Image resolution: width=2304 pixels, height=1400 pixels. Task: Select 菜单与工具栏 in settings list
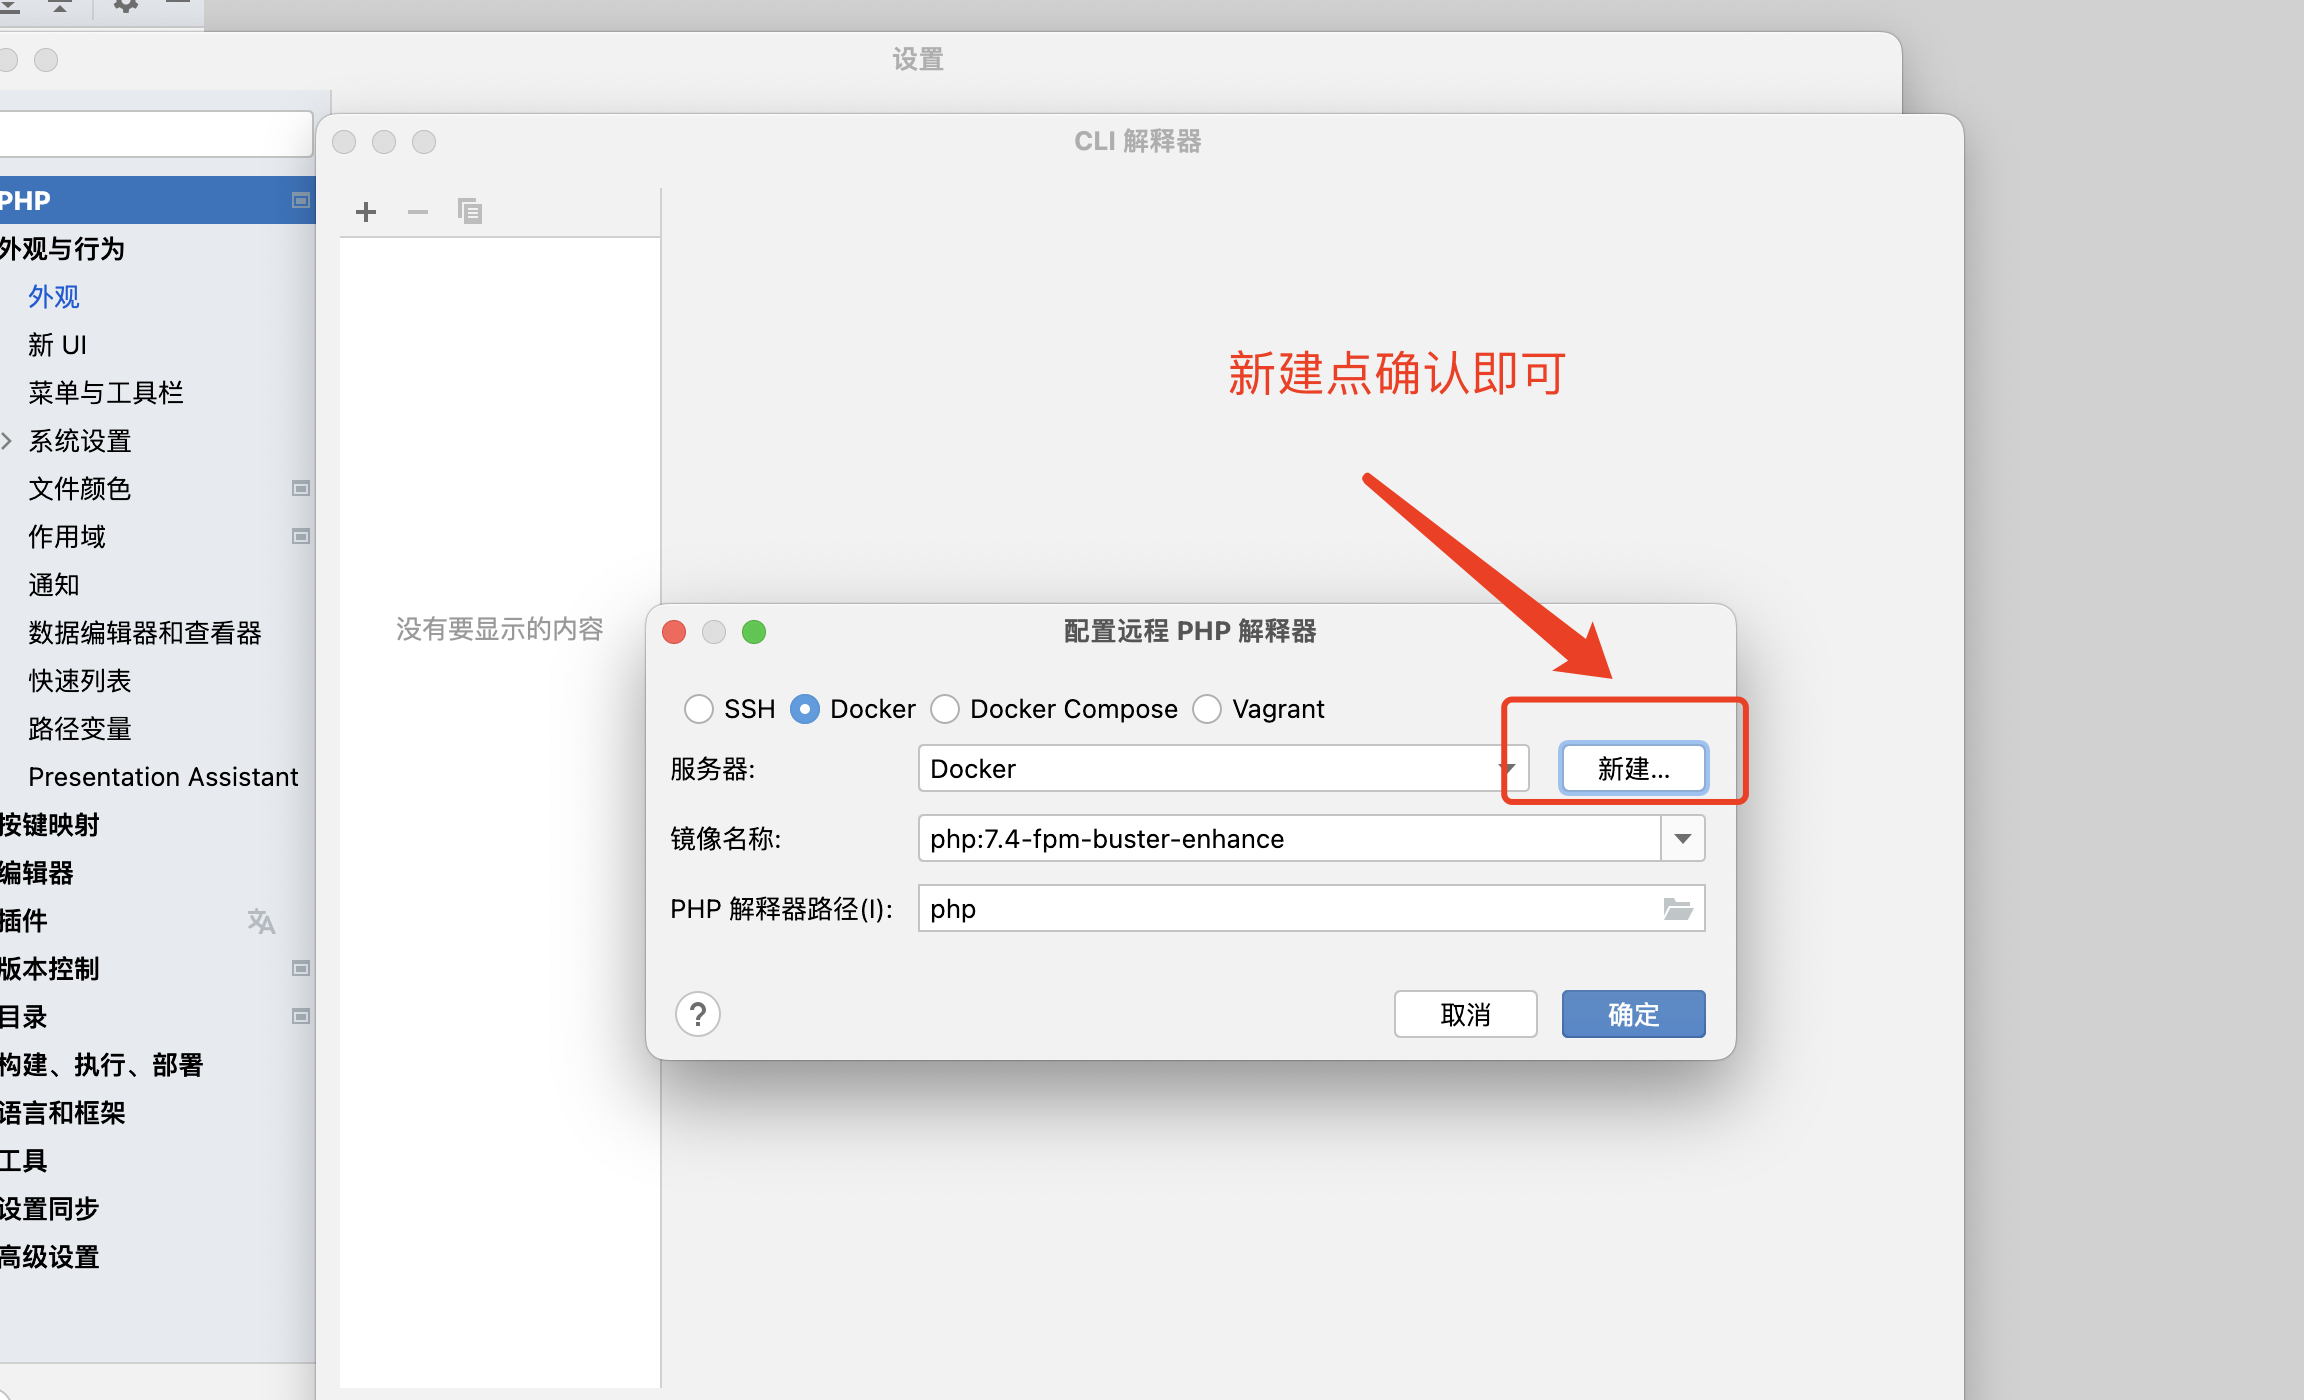(106, 393)
